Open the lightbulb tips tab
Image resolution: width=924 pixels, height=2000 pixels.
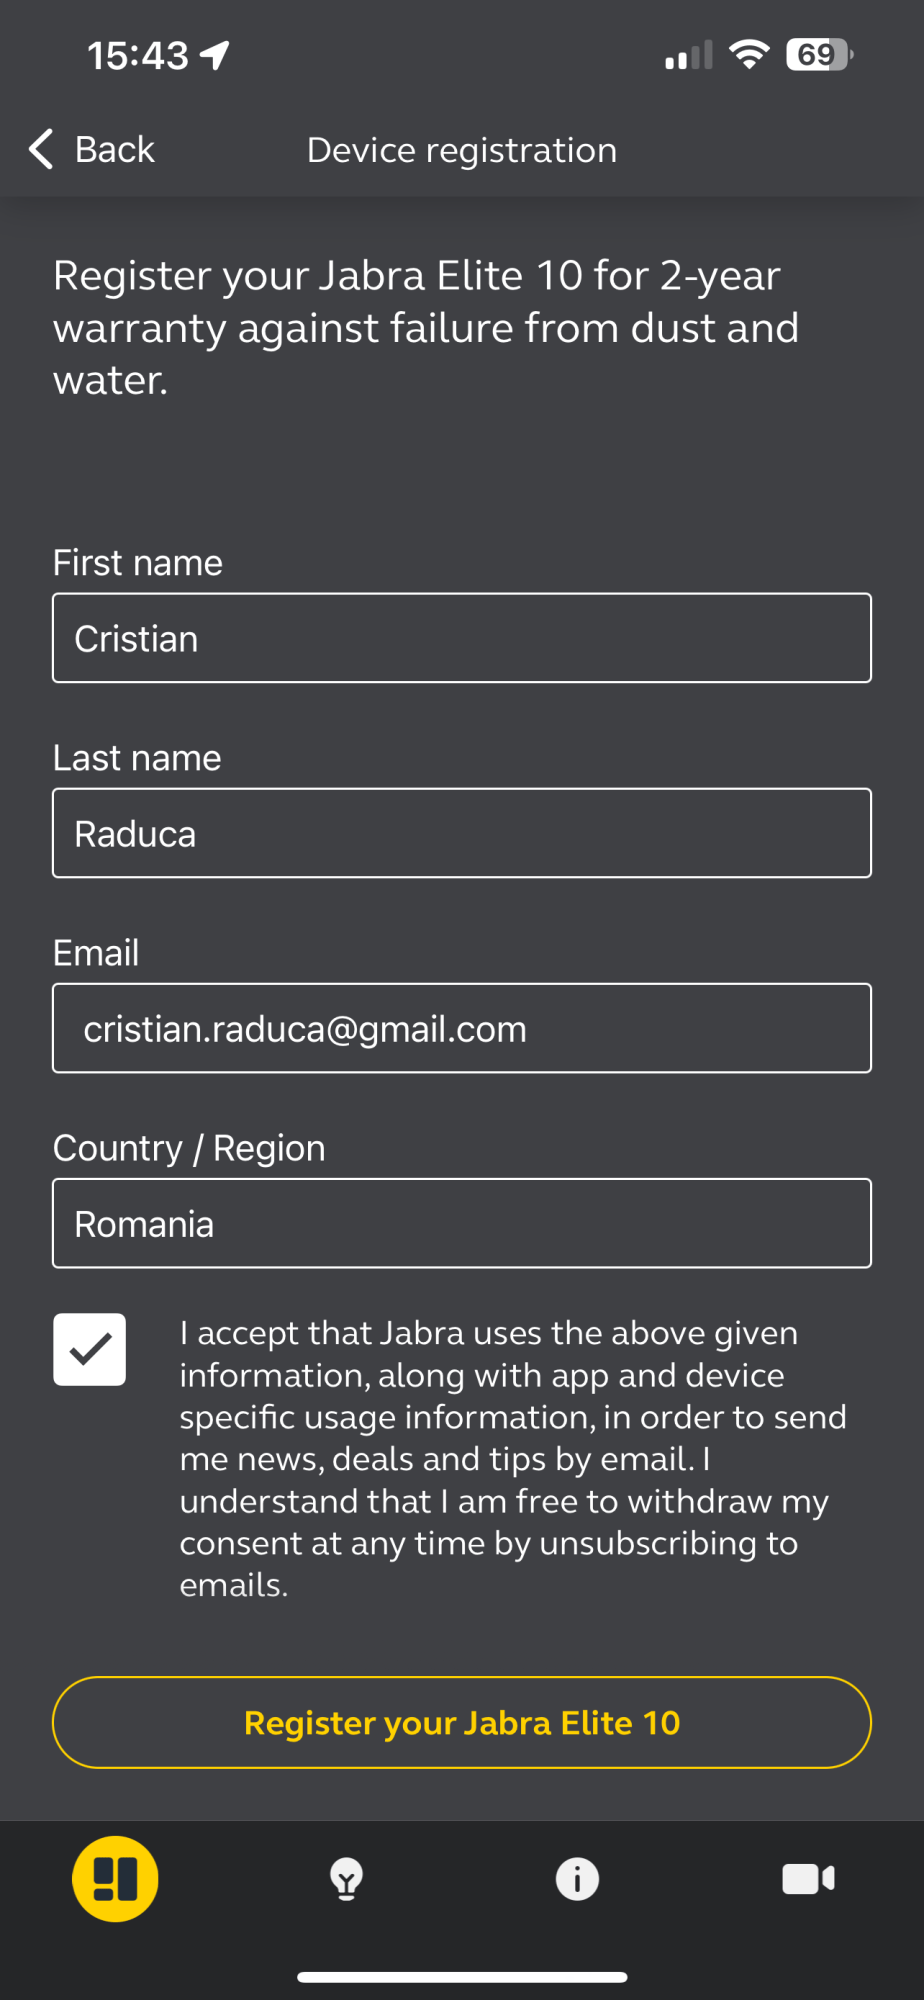pos(346,1879)
